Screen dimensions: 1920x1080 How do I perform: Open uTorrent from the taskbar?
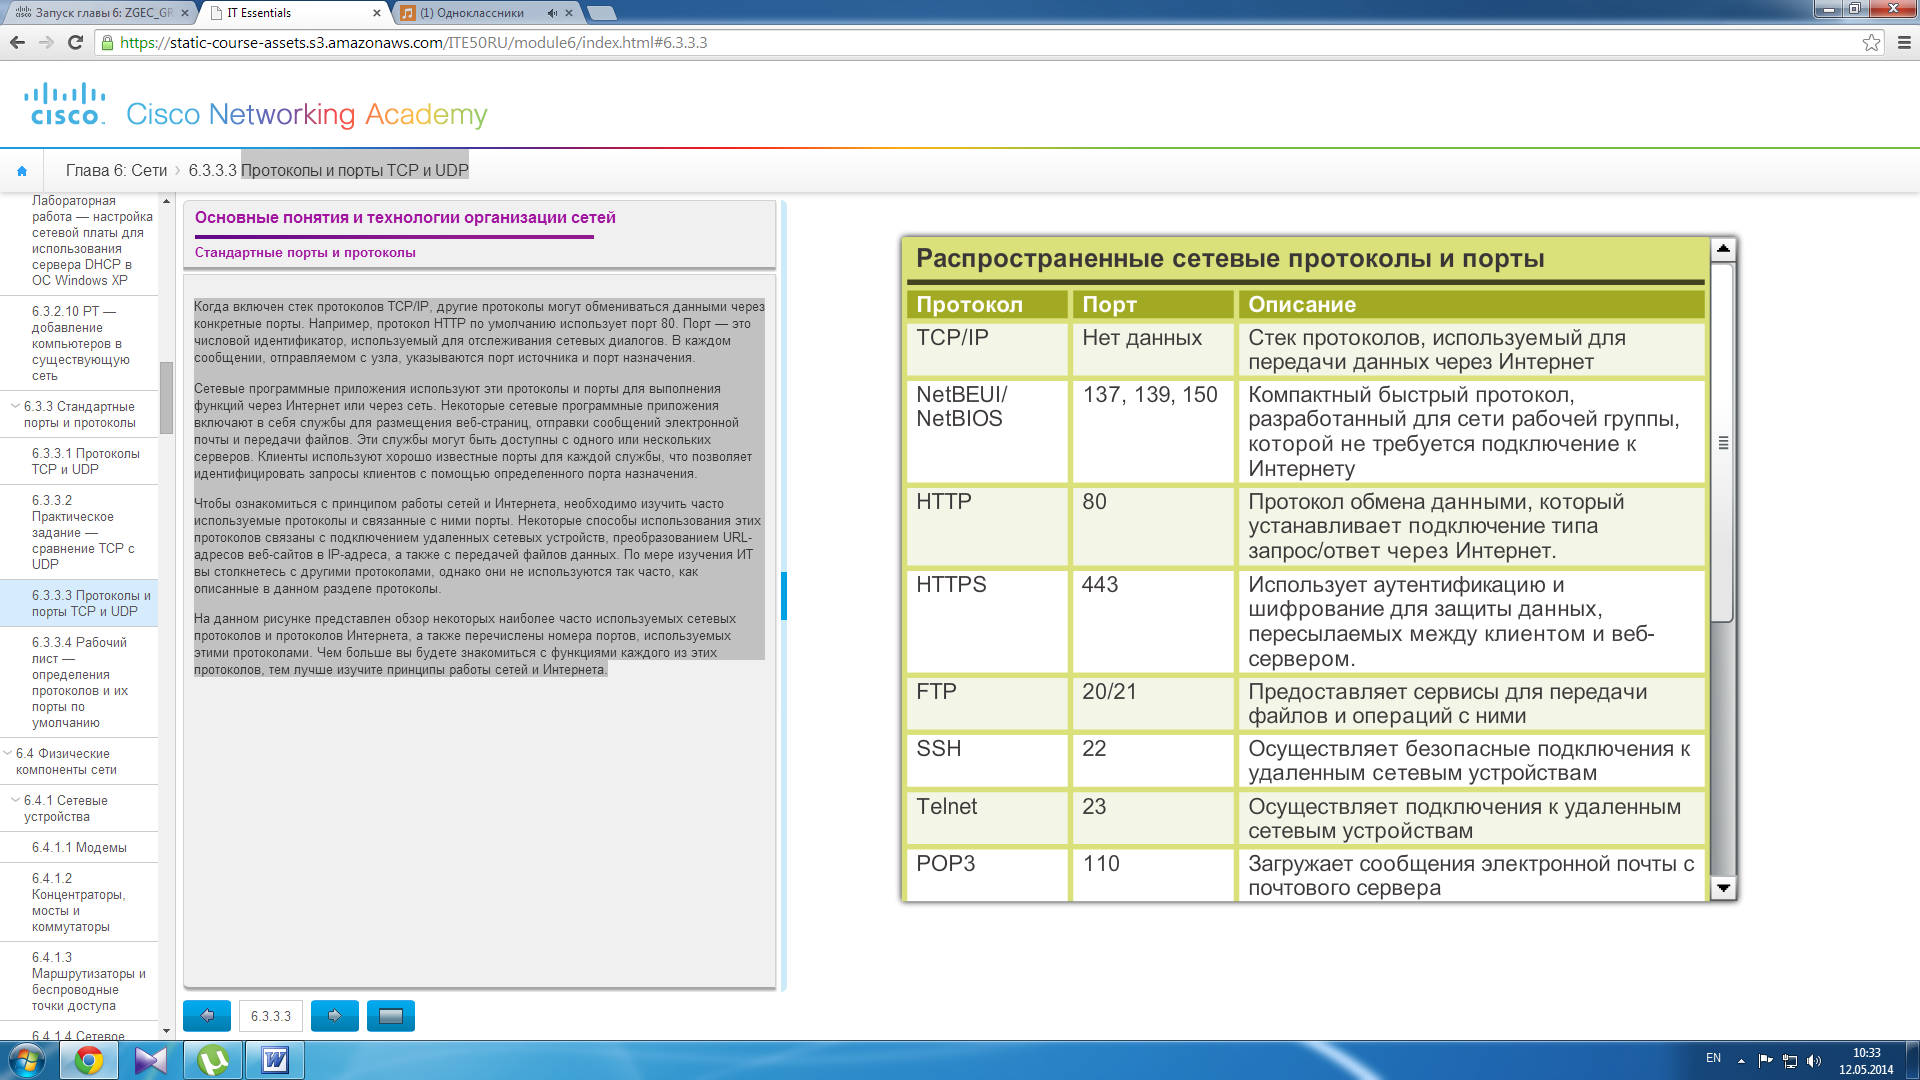[x=213, y=1060]
